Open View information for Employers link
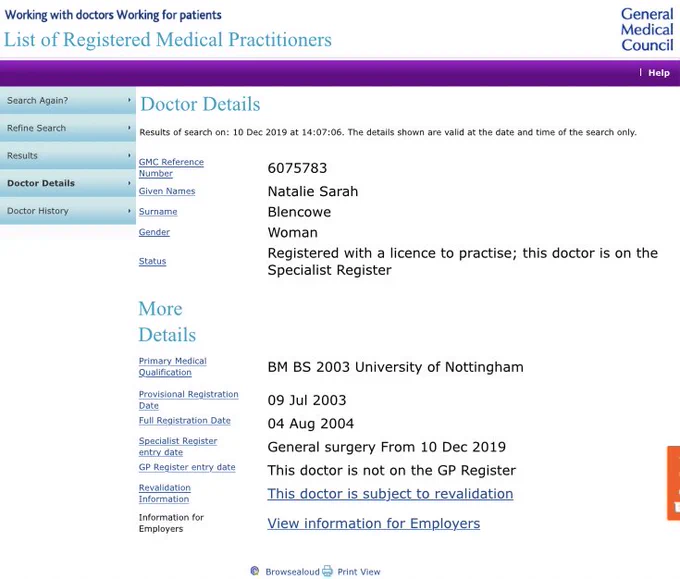The height and width of the screenshot is (579, 680). pos(374,523)
